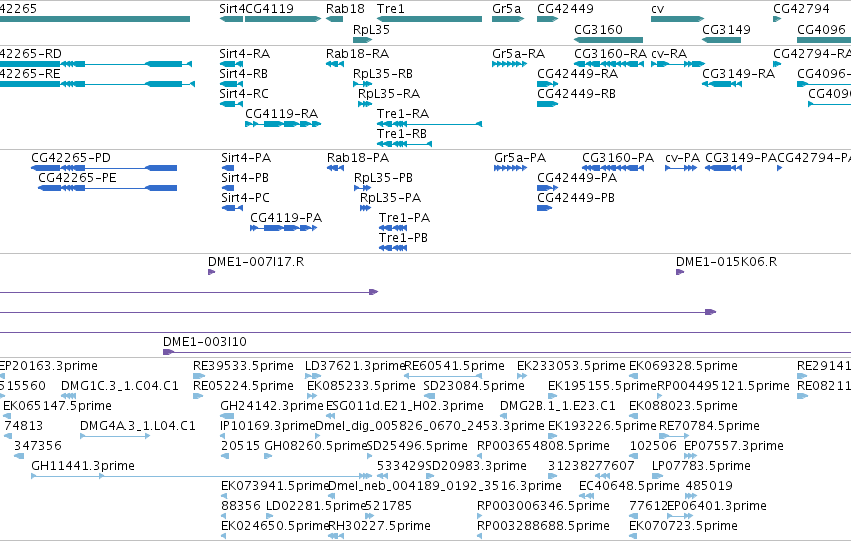851x541 pixels.
Task: Select EST ESG011d.E21_H02.3prime
Action: [x=332, y=416]
